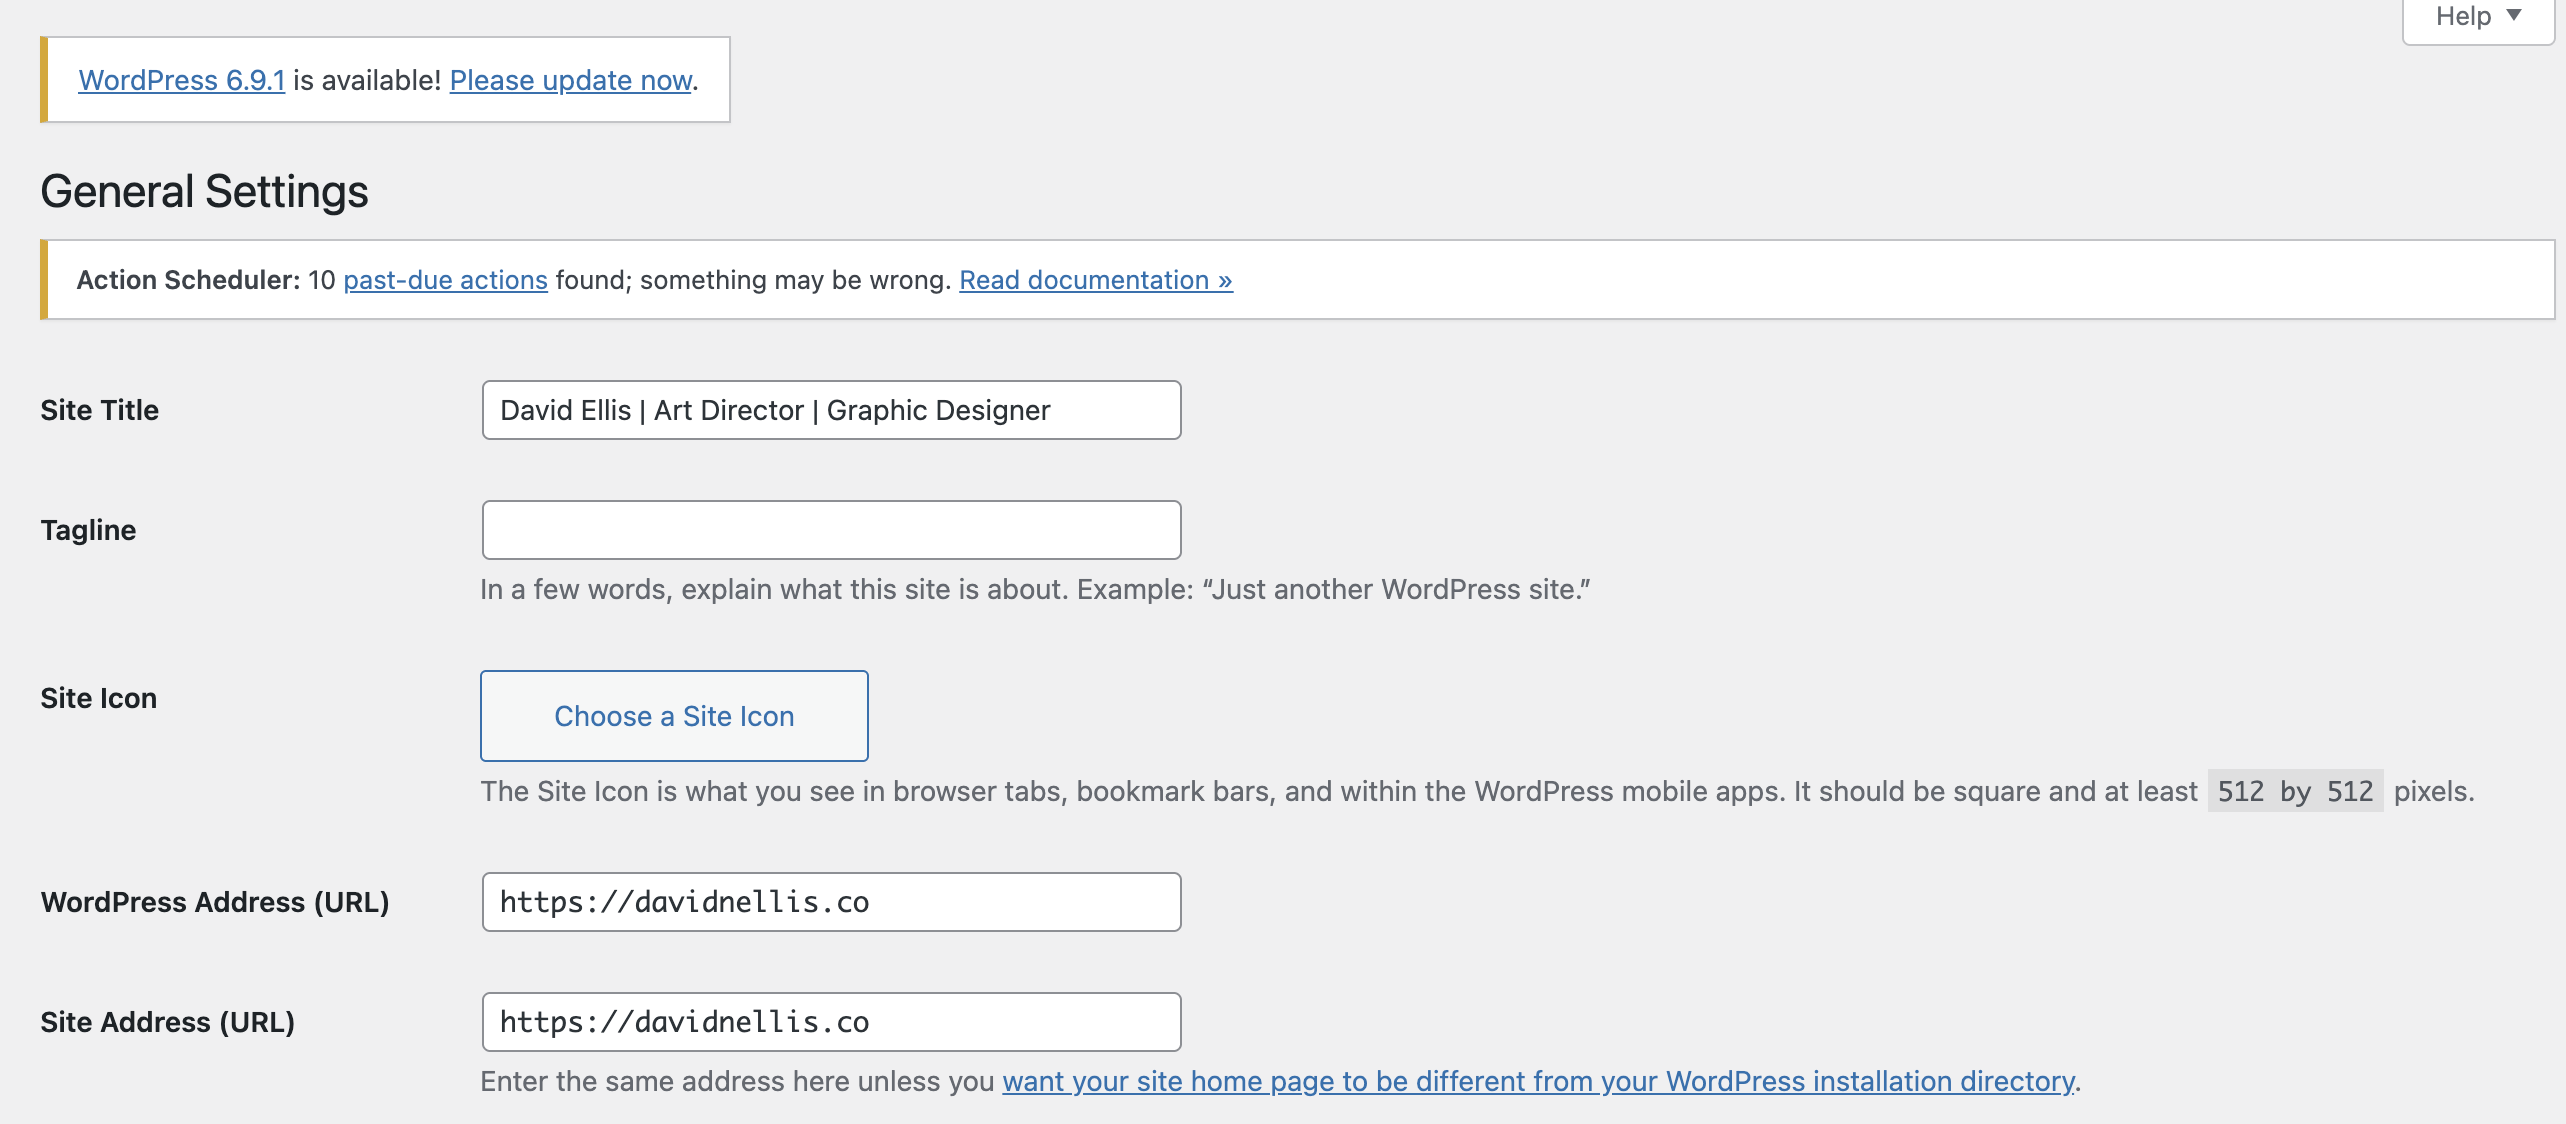This screenshot has width=2566, height=1124.
Task: Focus the Site Title text field
Action: pyautogui.click(x=830, y=410)
